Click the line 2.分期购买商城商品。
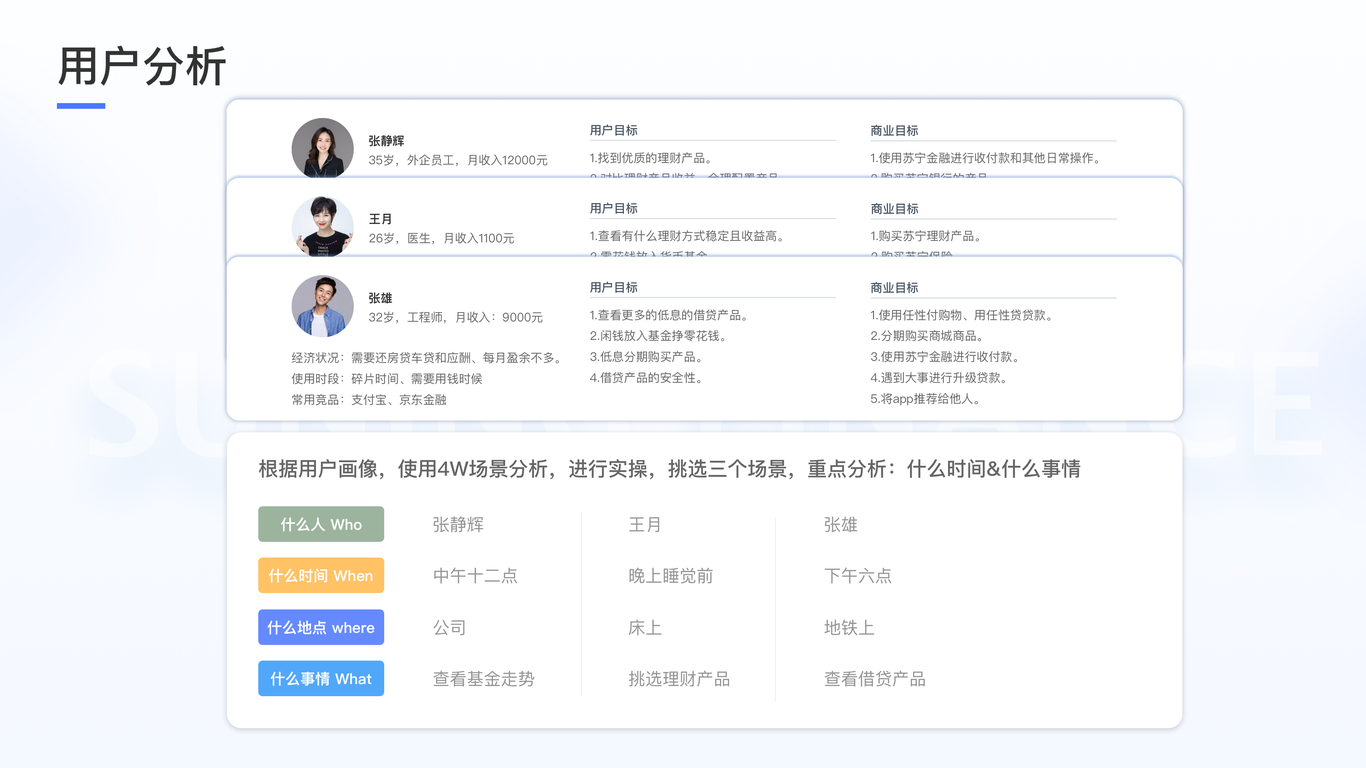 927,336
